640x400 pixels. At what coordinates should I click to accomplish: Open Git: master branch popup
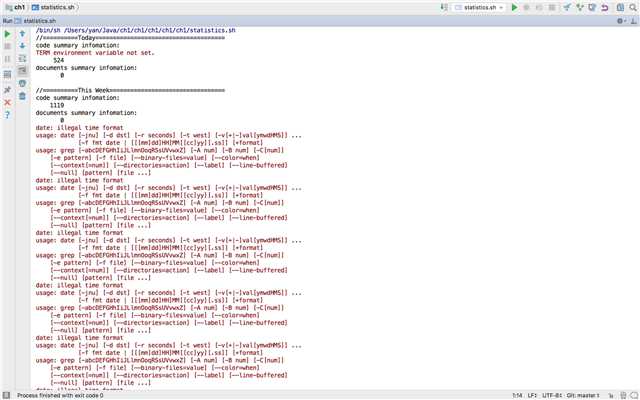click(583, 395)
